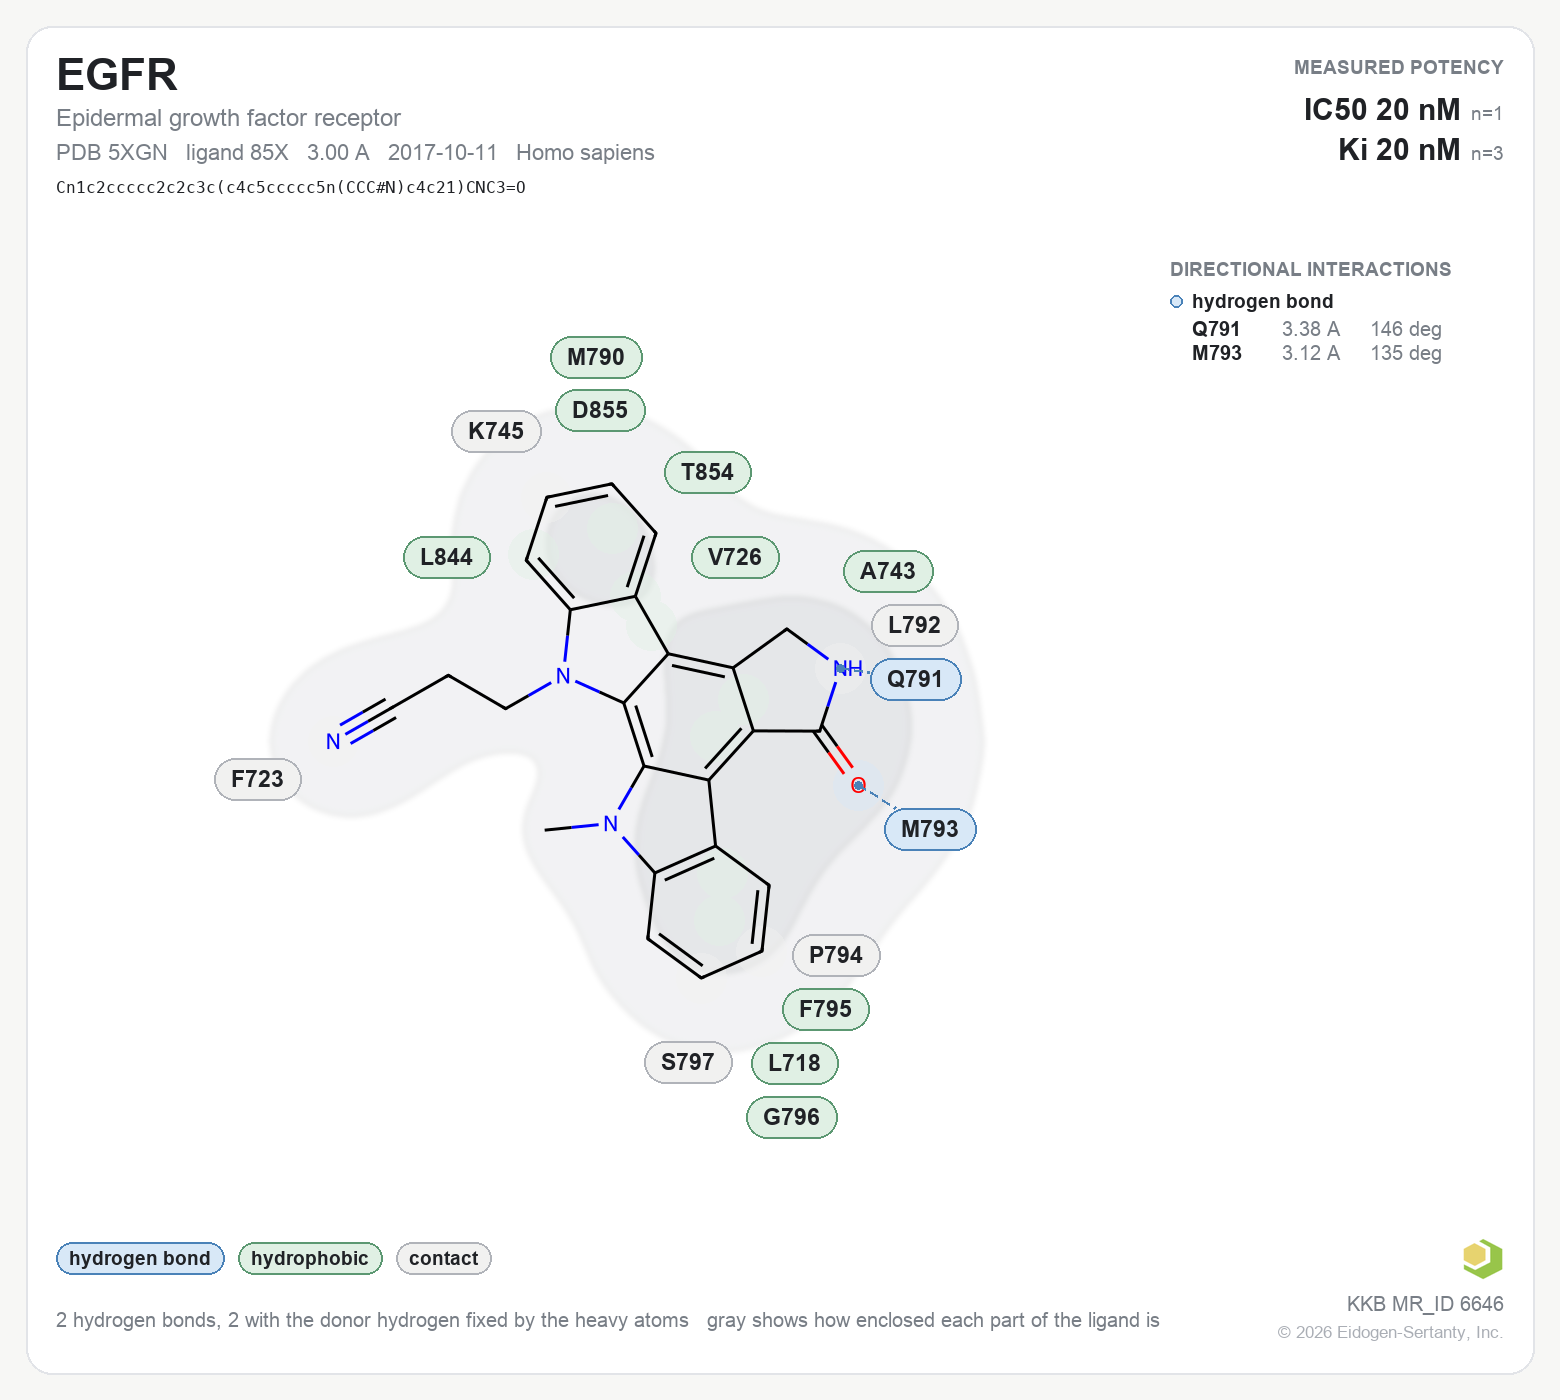Screen dimensions: 1560x1400
Task: Select the L844 residue label
Action: coord(447,557)
